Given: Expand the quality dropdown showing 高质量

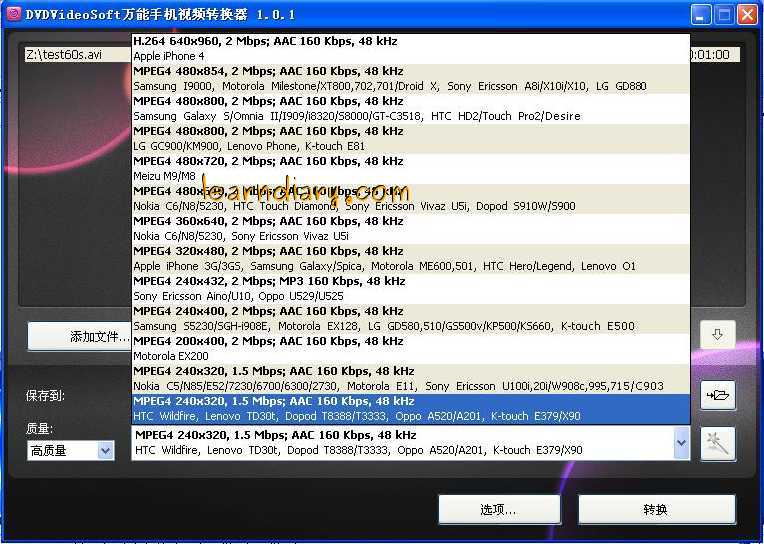Looking at the screenshot, I should (x=71, y=450).
